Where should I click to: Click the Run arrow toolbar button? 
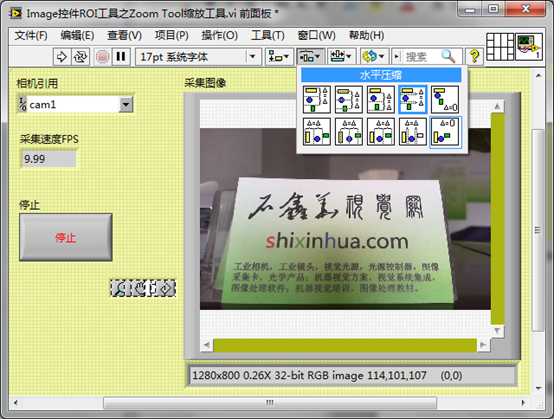(62, 57)
